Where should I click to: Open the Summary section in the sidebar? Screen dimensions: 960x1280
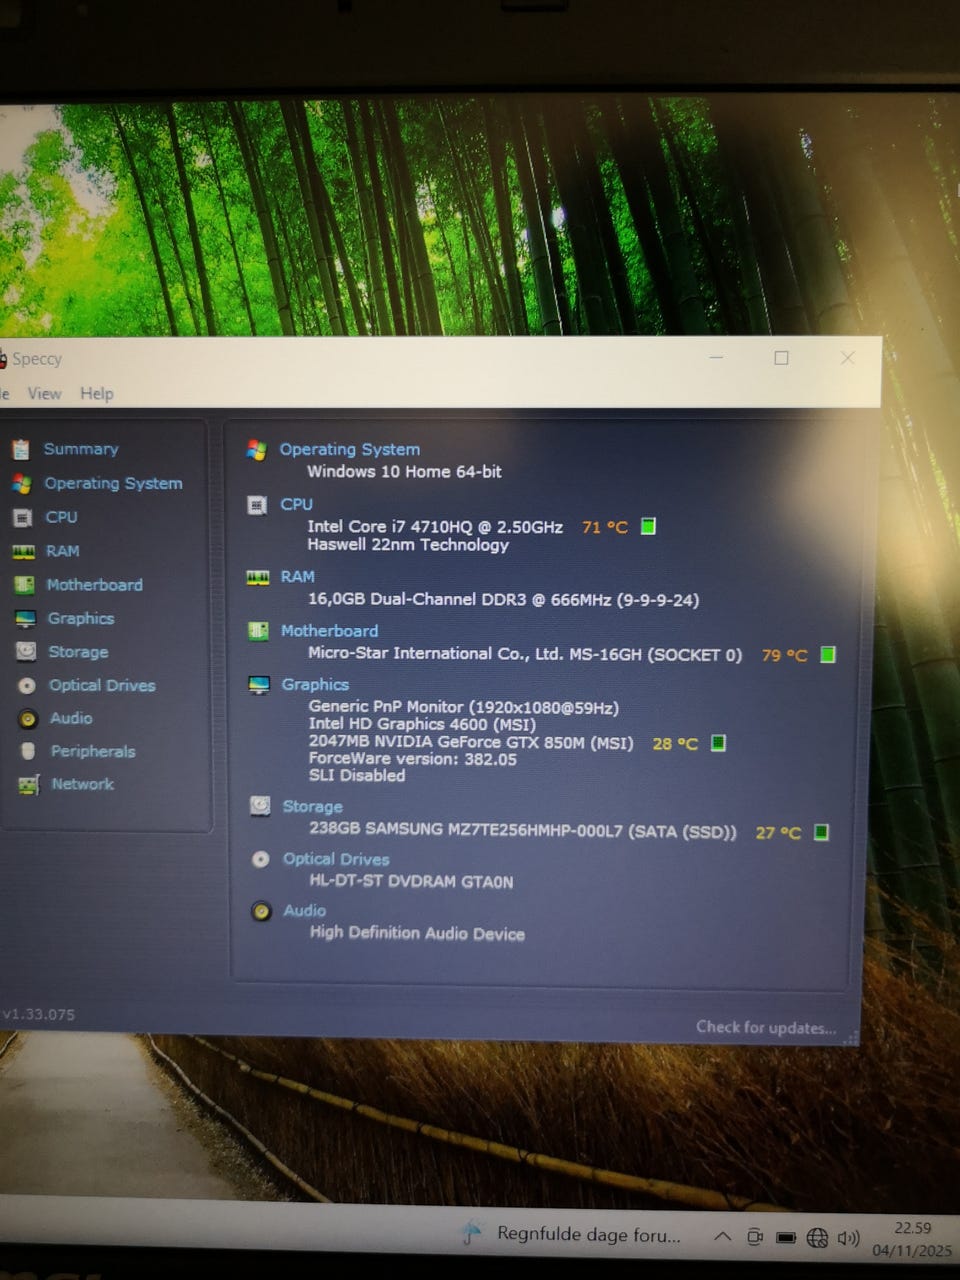click(x=81, y=449)
